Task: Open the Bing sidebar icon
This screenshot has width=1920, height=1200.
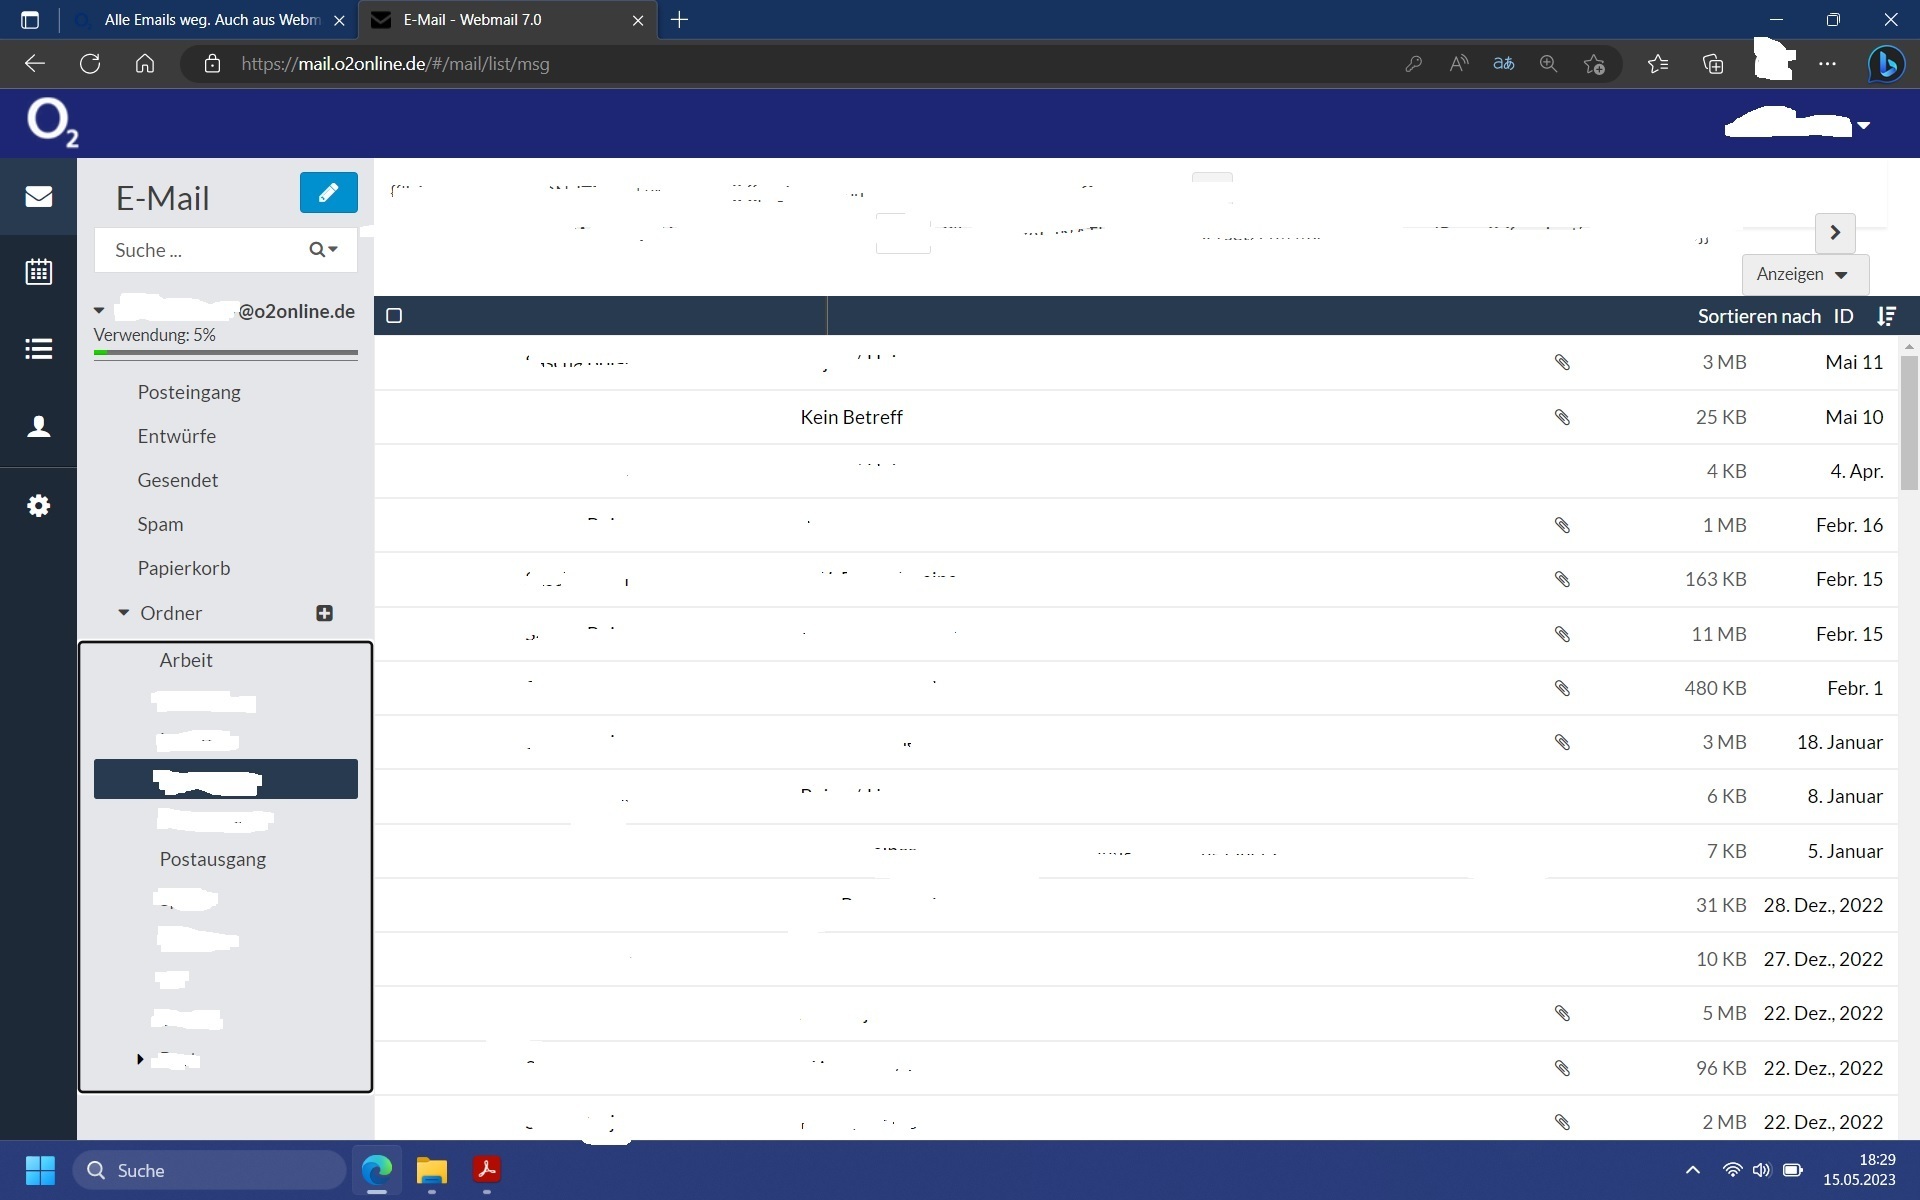Action: (1886, 64)
